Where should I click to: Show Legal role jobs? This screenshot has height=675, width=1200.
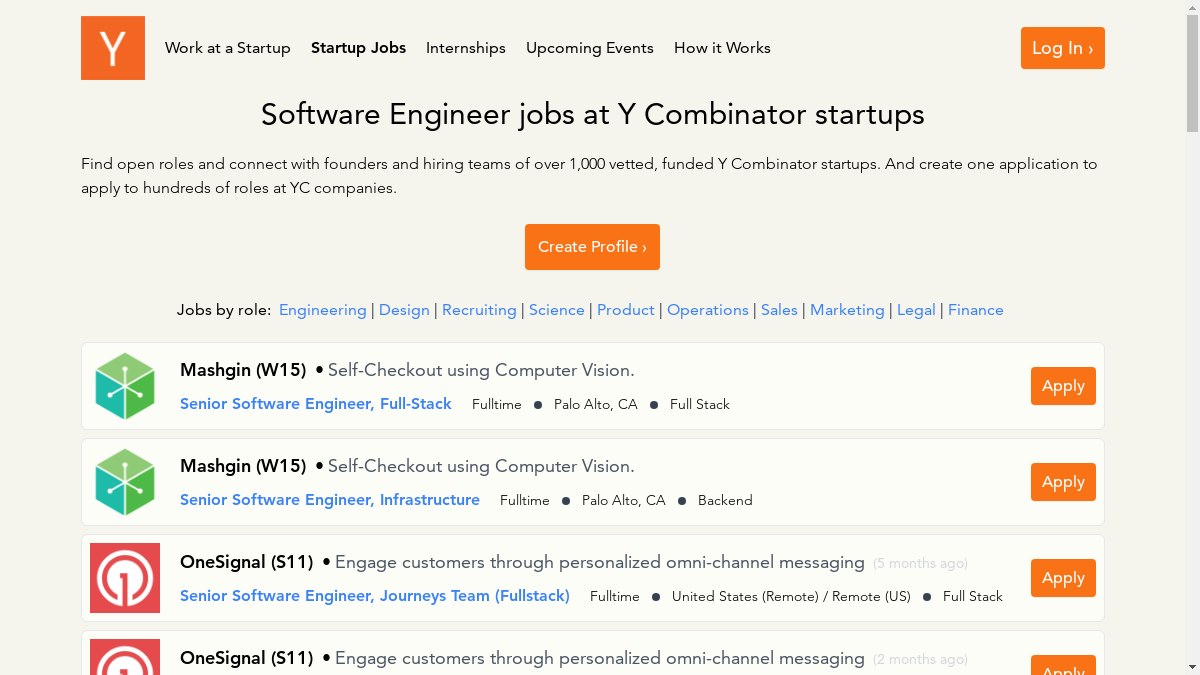(916, 310)
